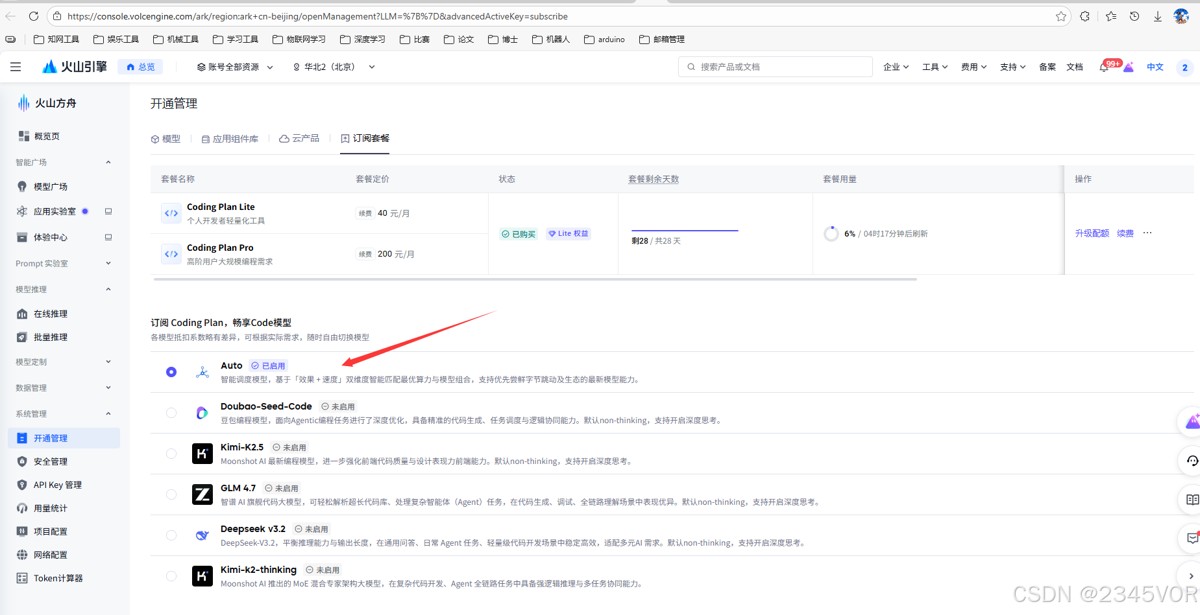Open the 文档 header link
This screenshot has height=615, width=1200.
pos(1074,67)
